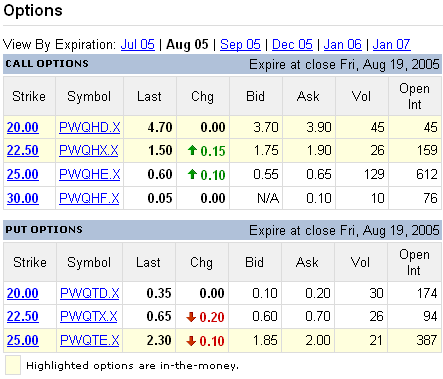
Task: Click put strike 22.50 next to PWQTX.X
Action: click(x=23, y=316)
